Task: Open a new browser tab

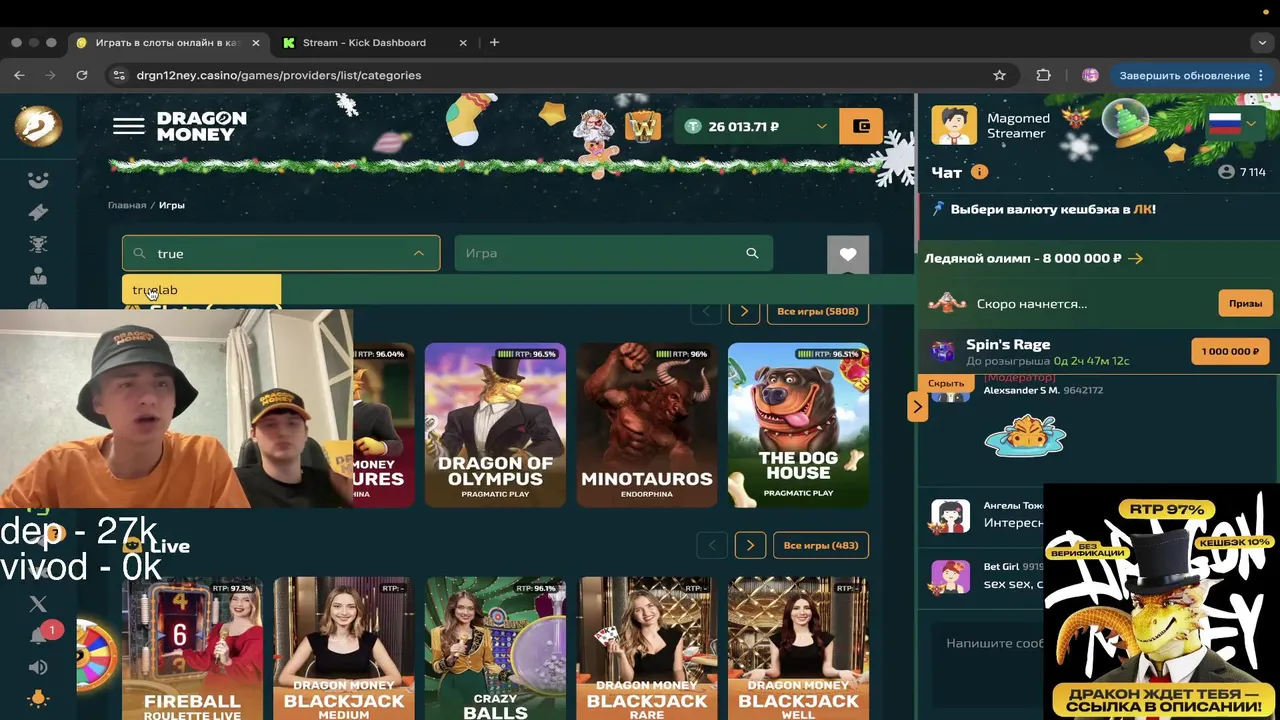Action: coord(494,43)
